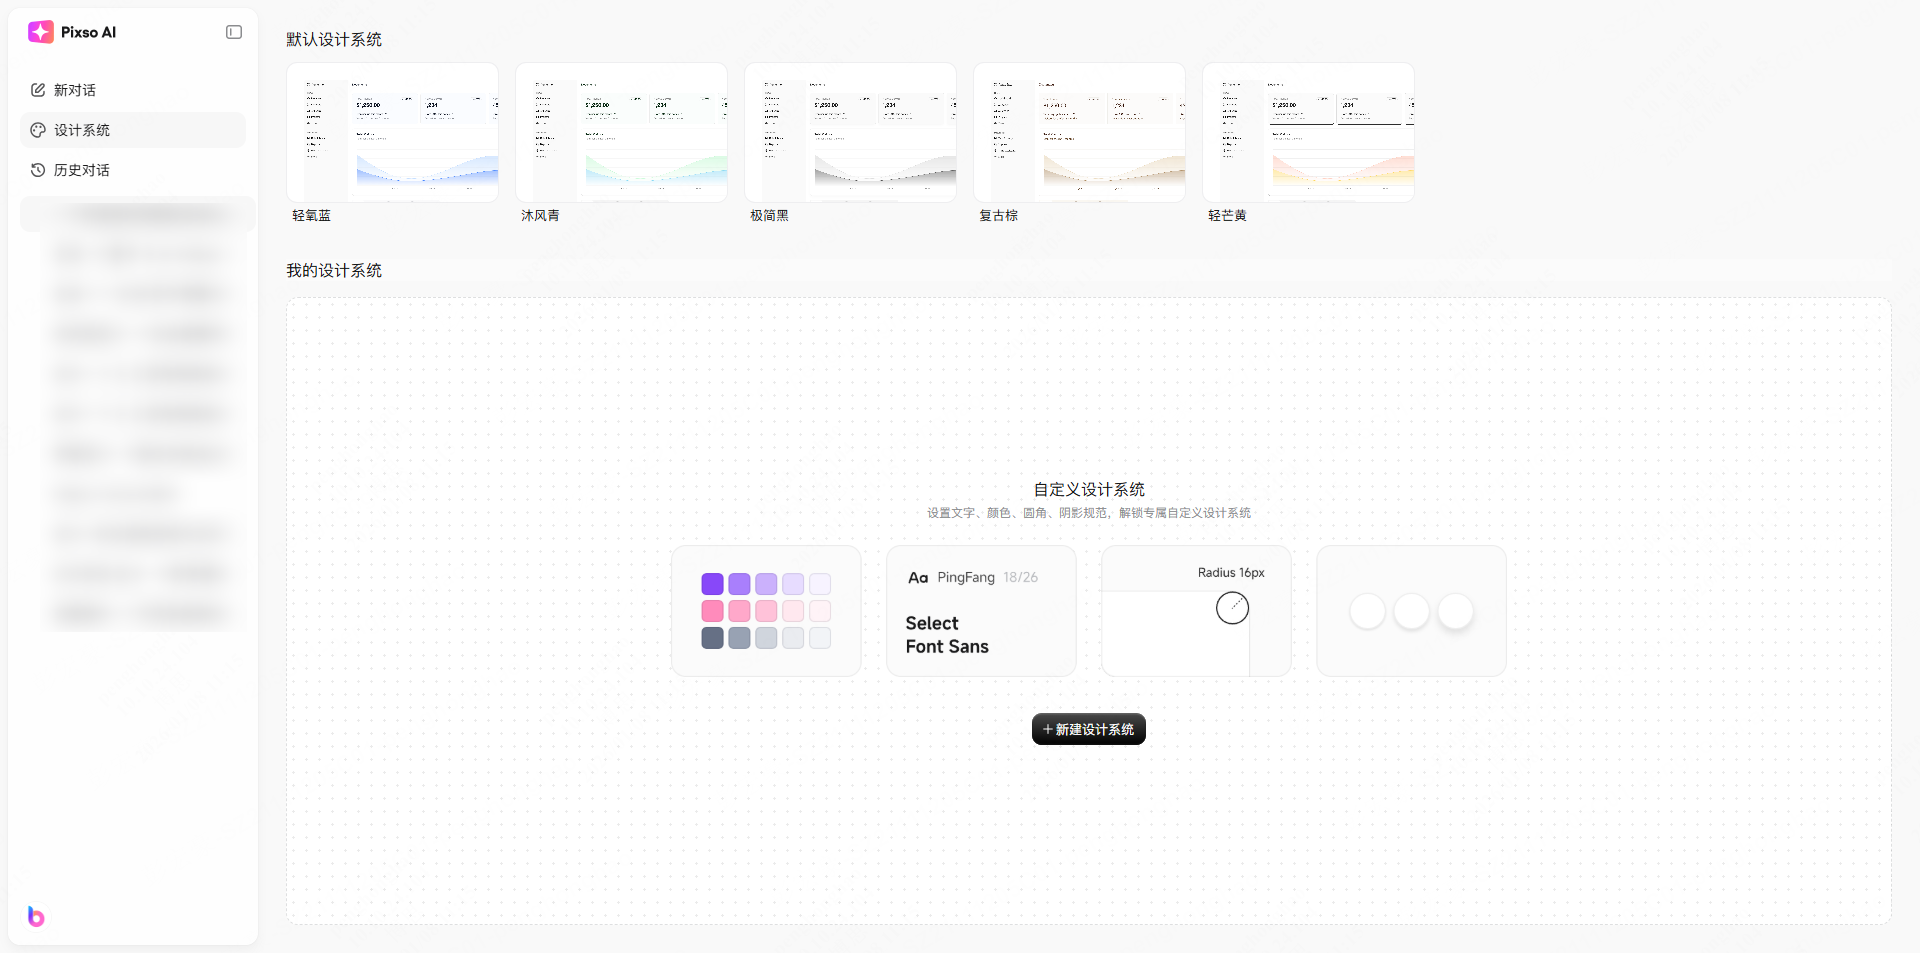1920x953 pixels.
Task: Click the 我的设计系统 section title
Action: (334, 270)
